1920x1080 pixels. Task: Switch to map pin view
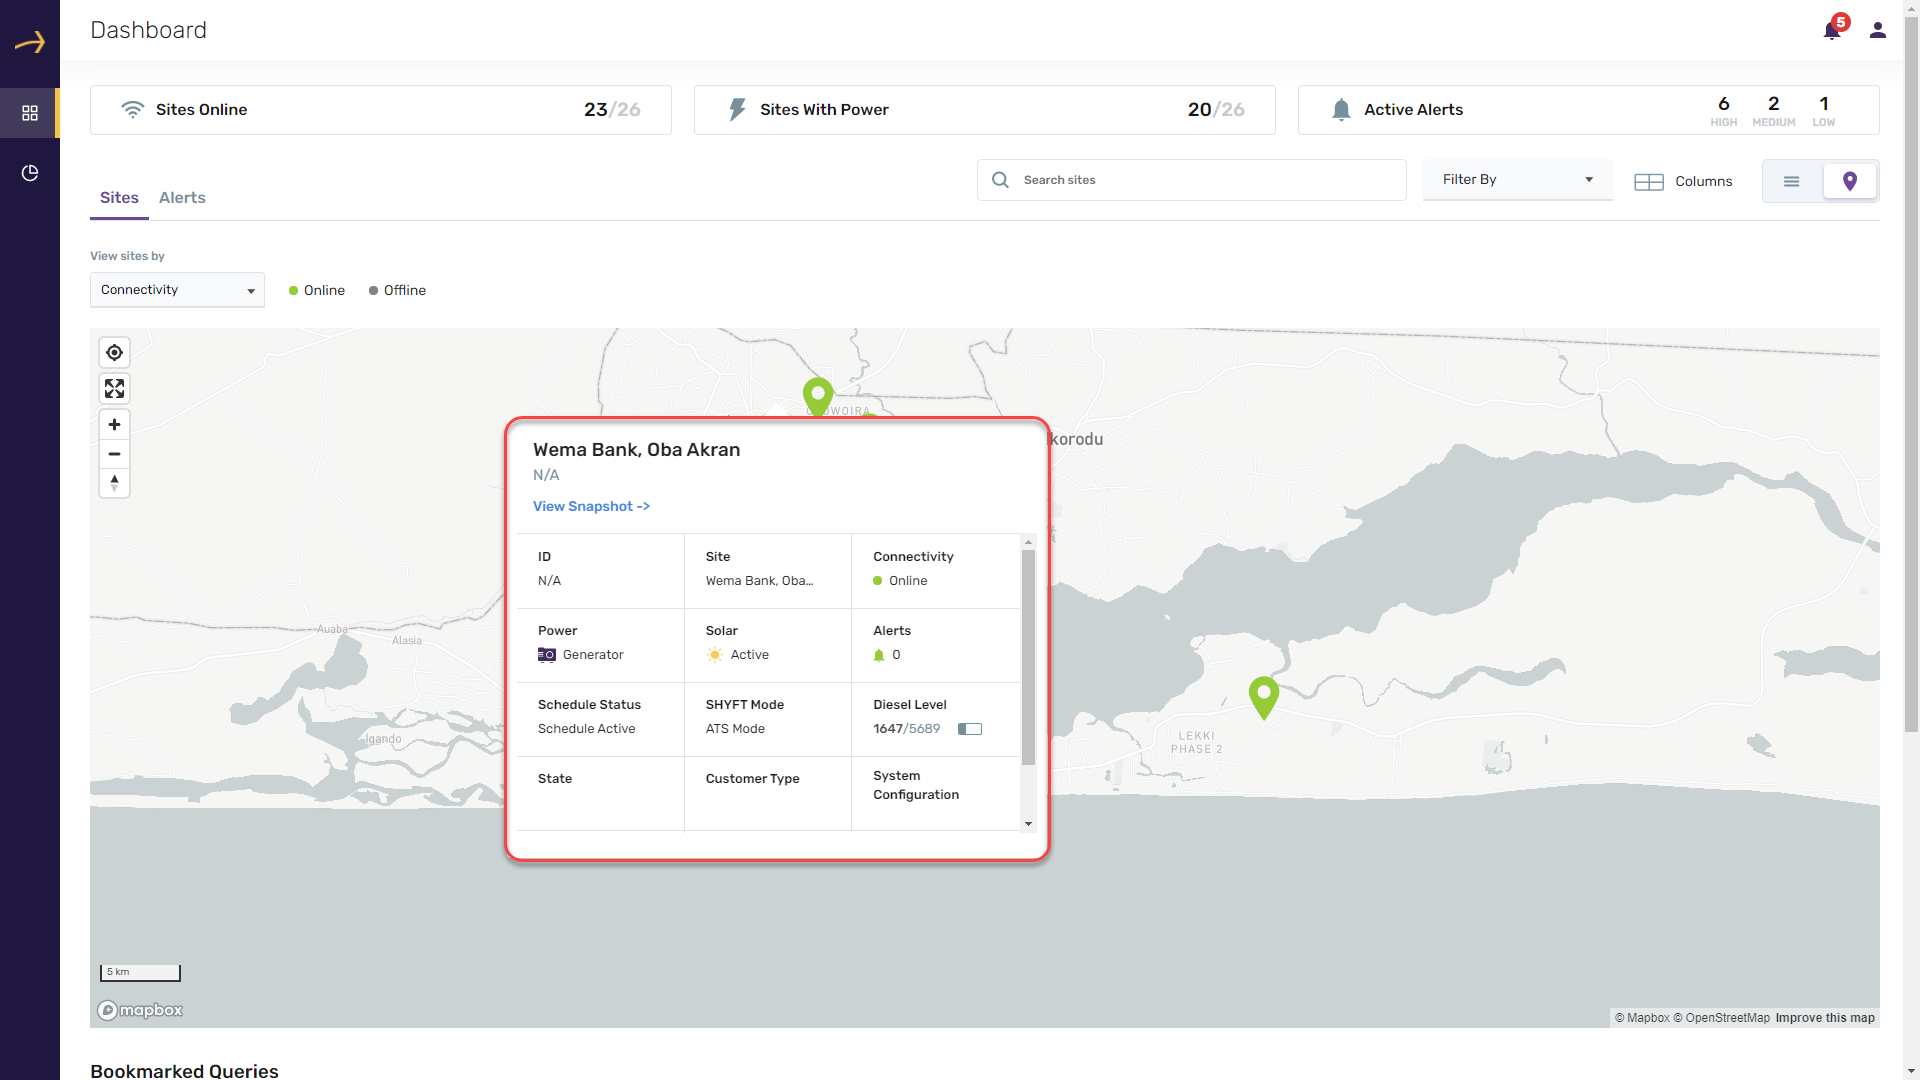(x=1850, y=181)
